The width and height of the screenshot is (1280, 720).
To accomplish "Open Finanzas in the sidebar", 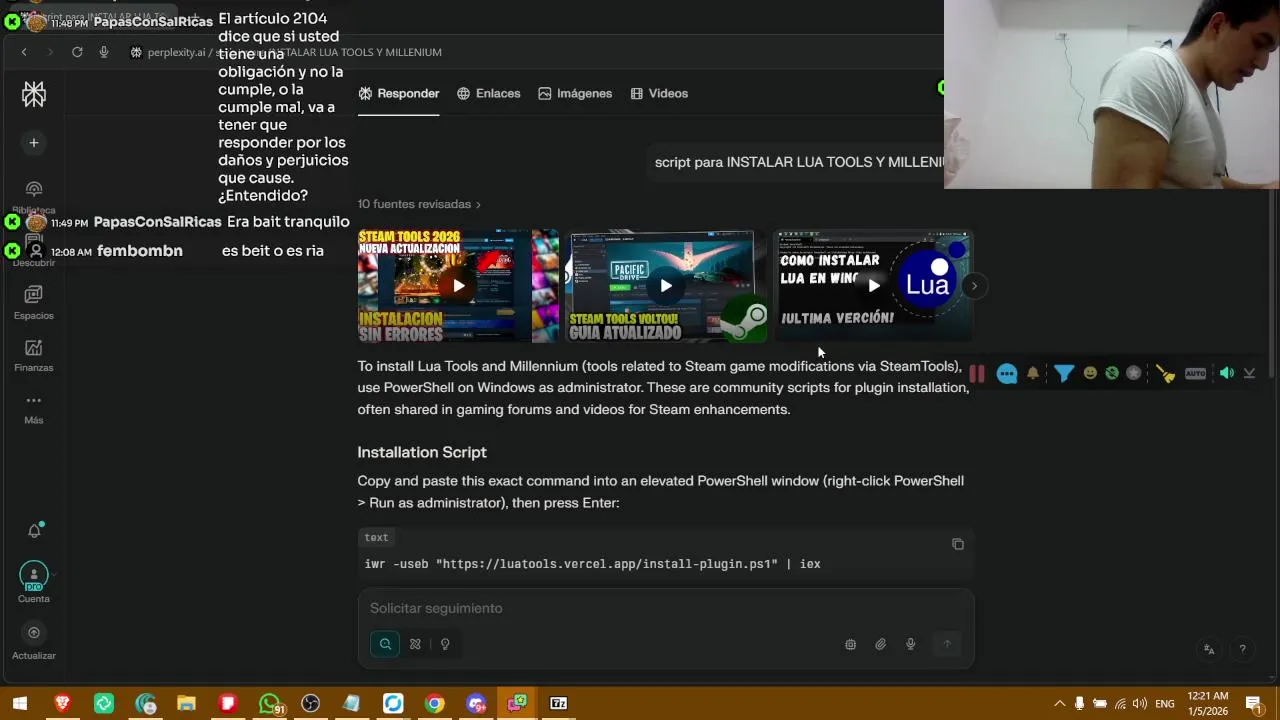I will [x=34, y=355].
